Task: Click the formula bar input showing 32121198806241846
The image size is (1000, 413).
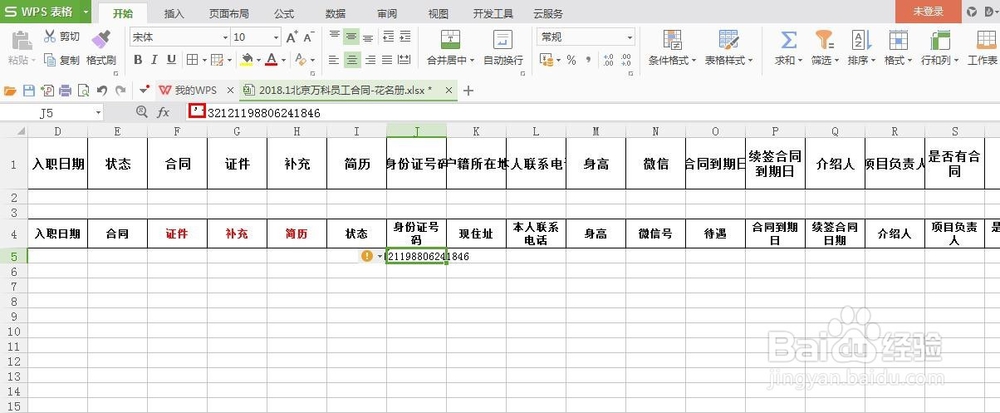Action: pyautogui.click(x=593, y=113)
